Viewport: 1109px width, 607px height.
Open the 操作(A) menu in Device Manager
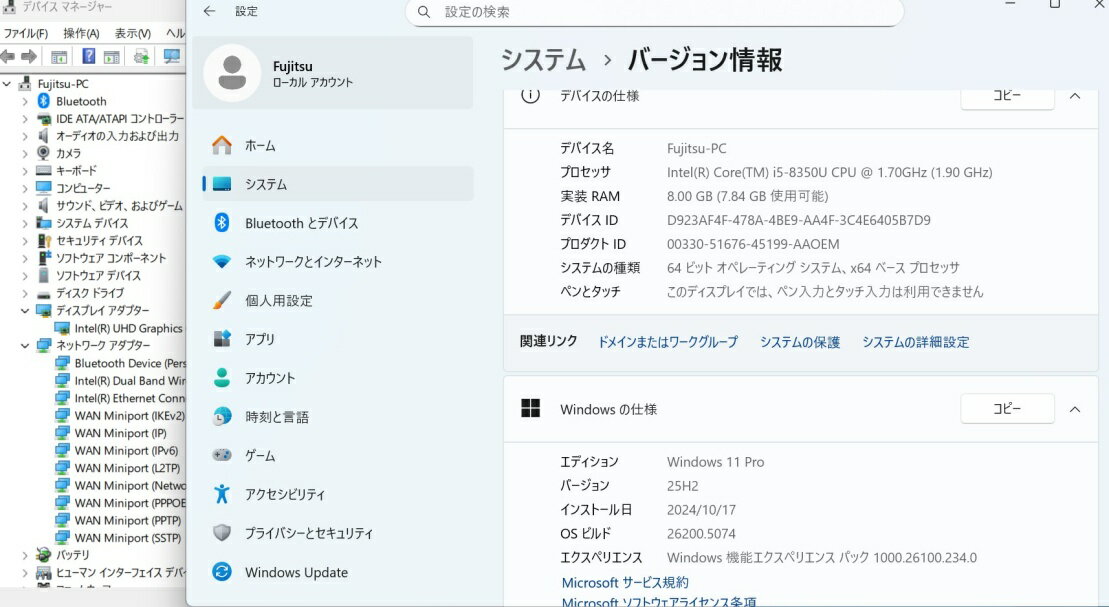tap(81, 33)
